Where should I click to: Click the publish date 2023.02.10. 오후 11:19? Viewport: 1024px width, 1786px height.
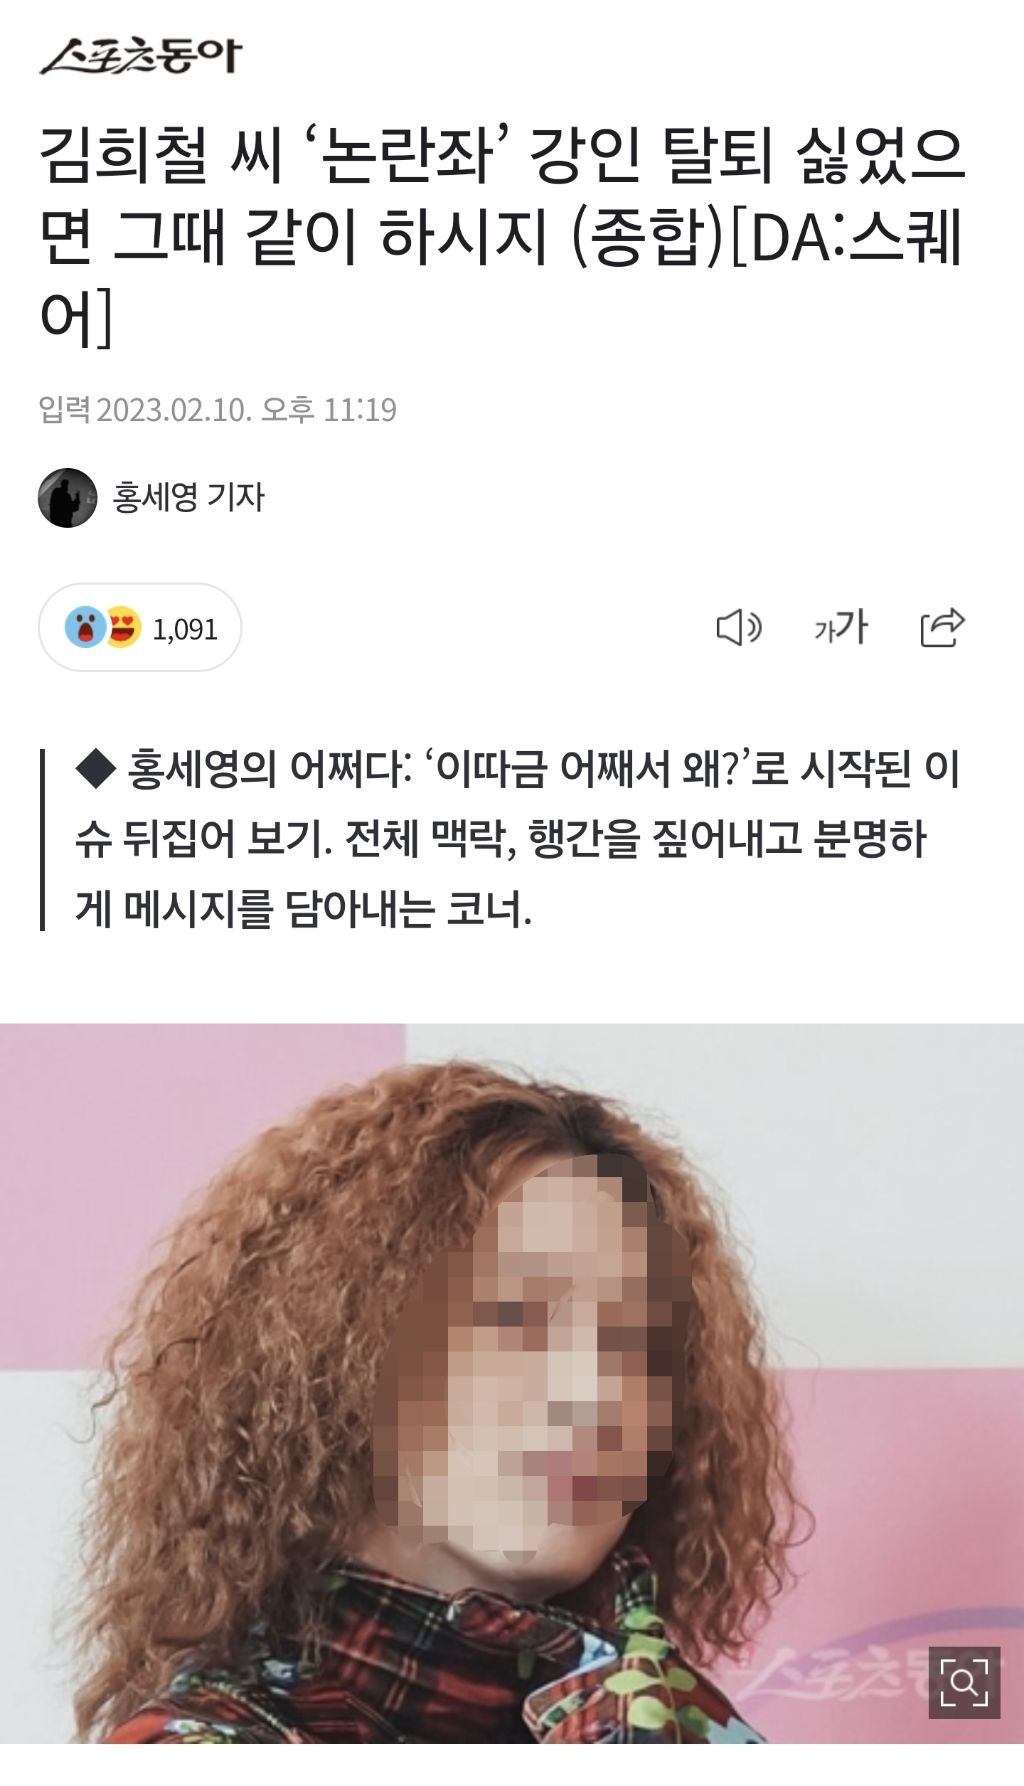pyautogui.click(x=247, y=410)
